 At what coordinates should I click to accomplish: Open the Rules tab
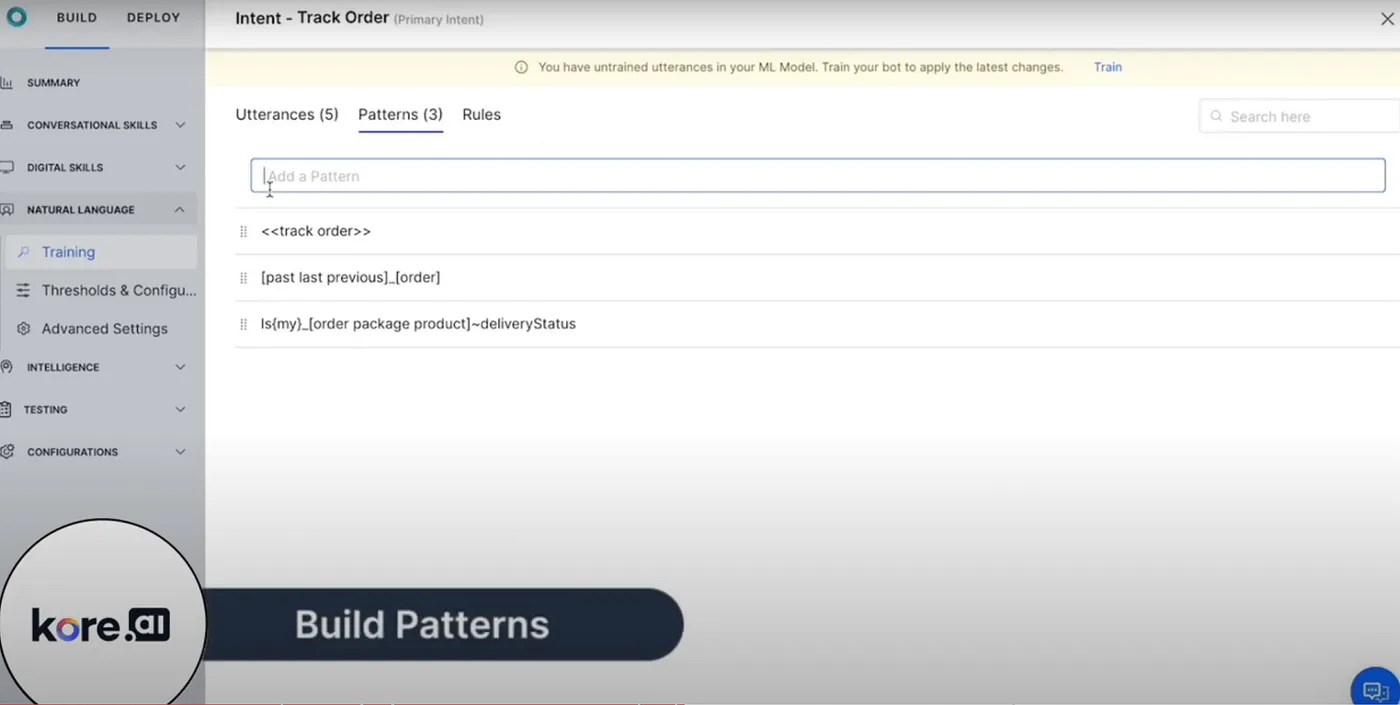click(x=481, y=114)
